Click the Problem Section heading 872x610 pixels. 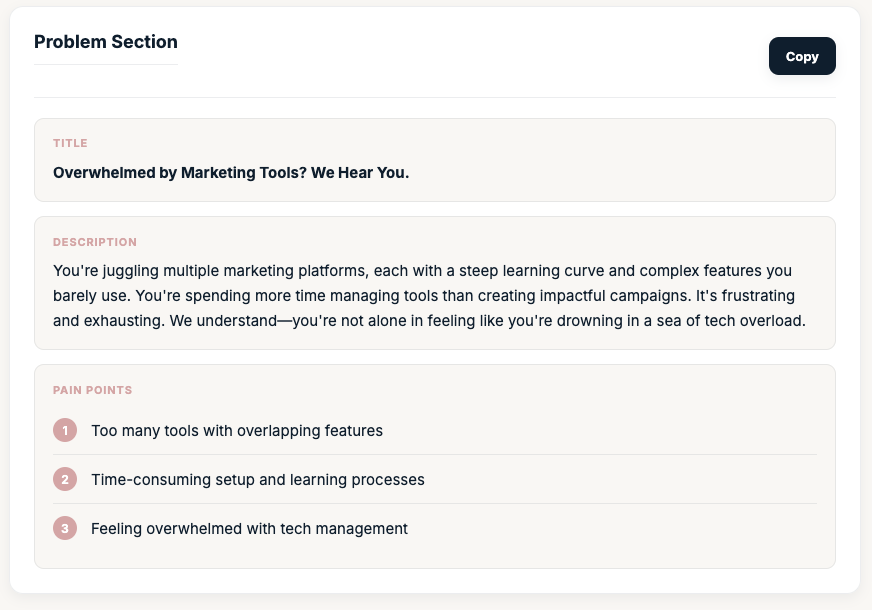coord(106,42)
